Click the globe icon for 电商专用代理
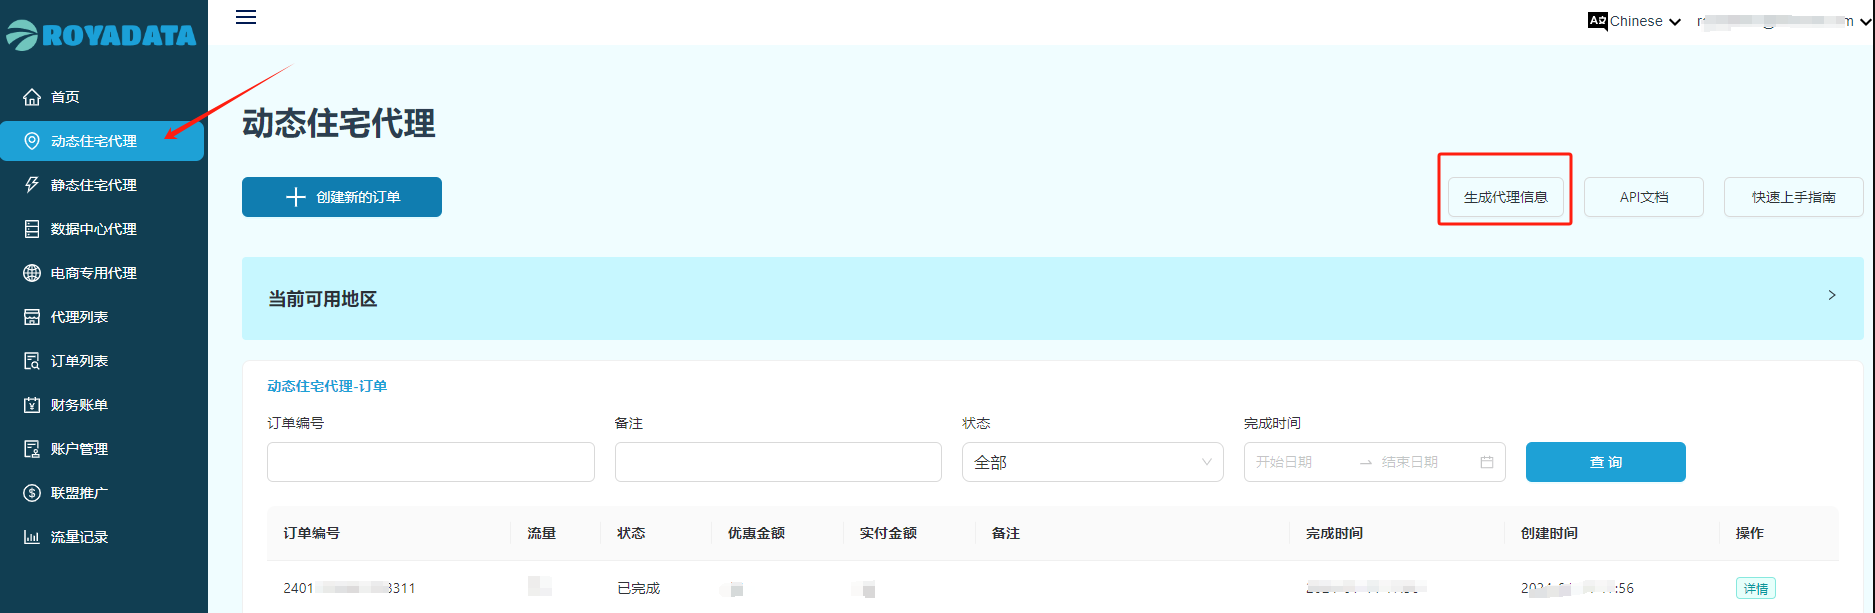The image size is (1875, 613). 32,273
